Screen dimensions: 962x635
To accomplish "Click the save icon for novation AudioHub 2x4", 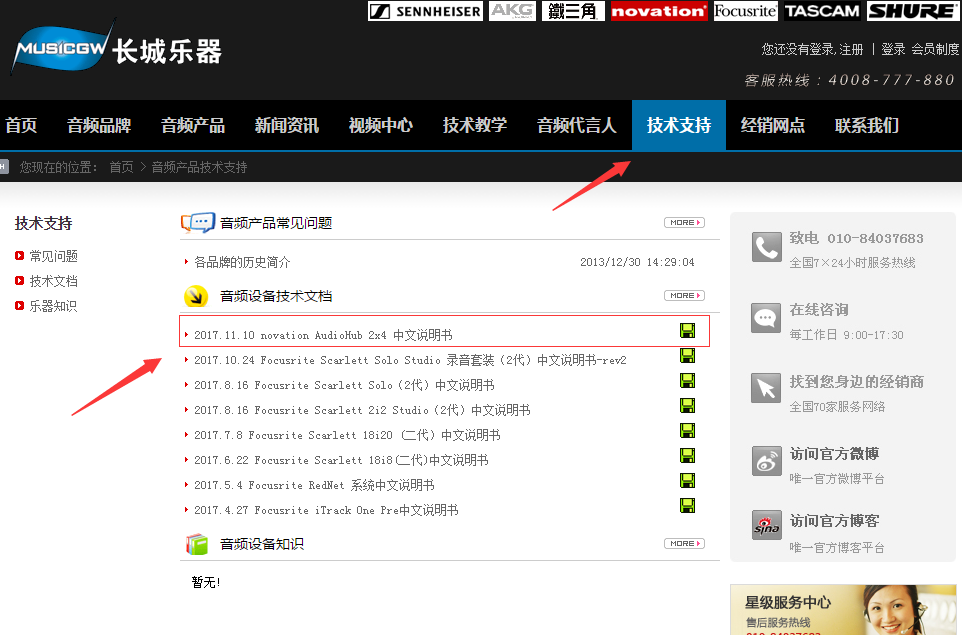I will (x=687, y=331).
